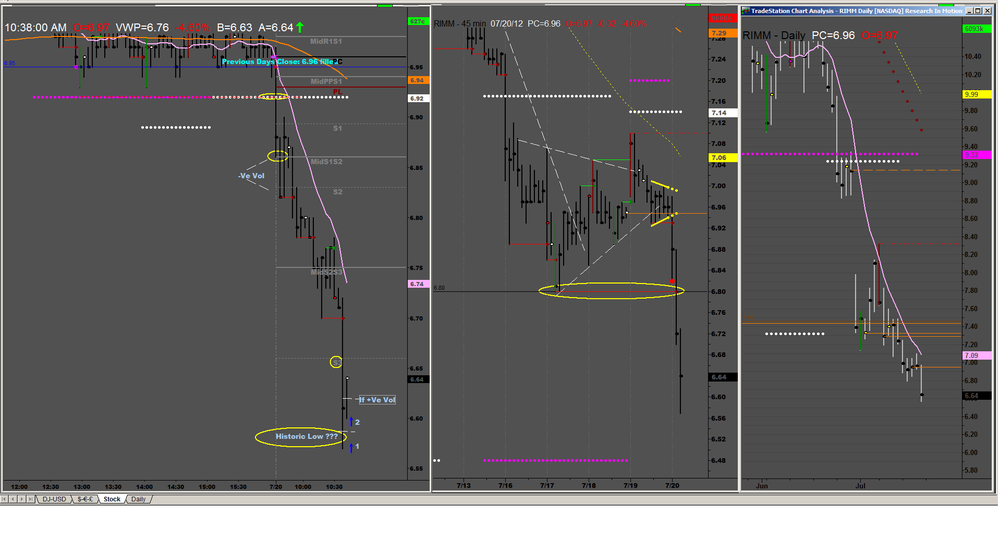Open the Daily tab

click(138, 499)
